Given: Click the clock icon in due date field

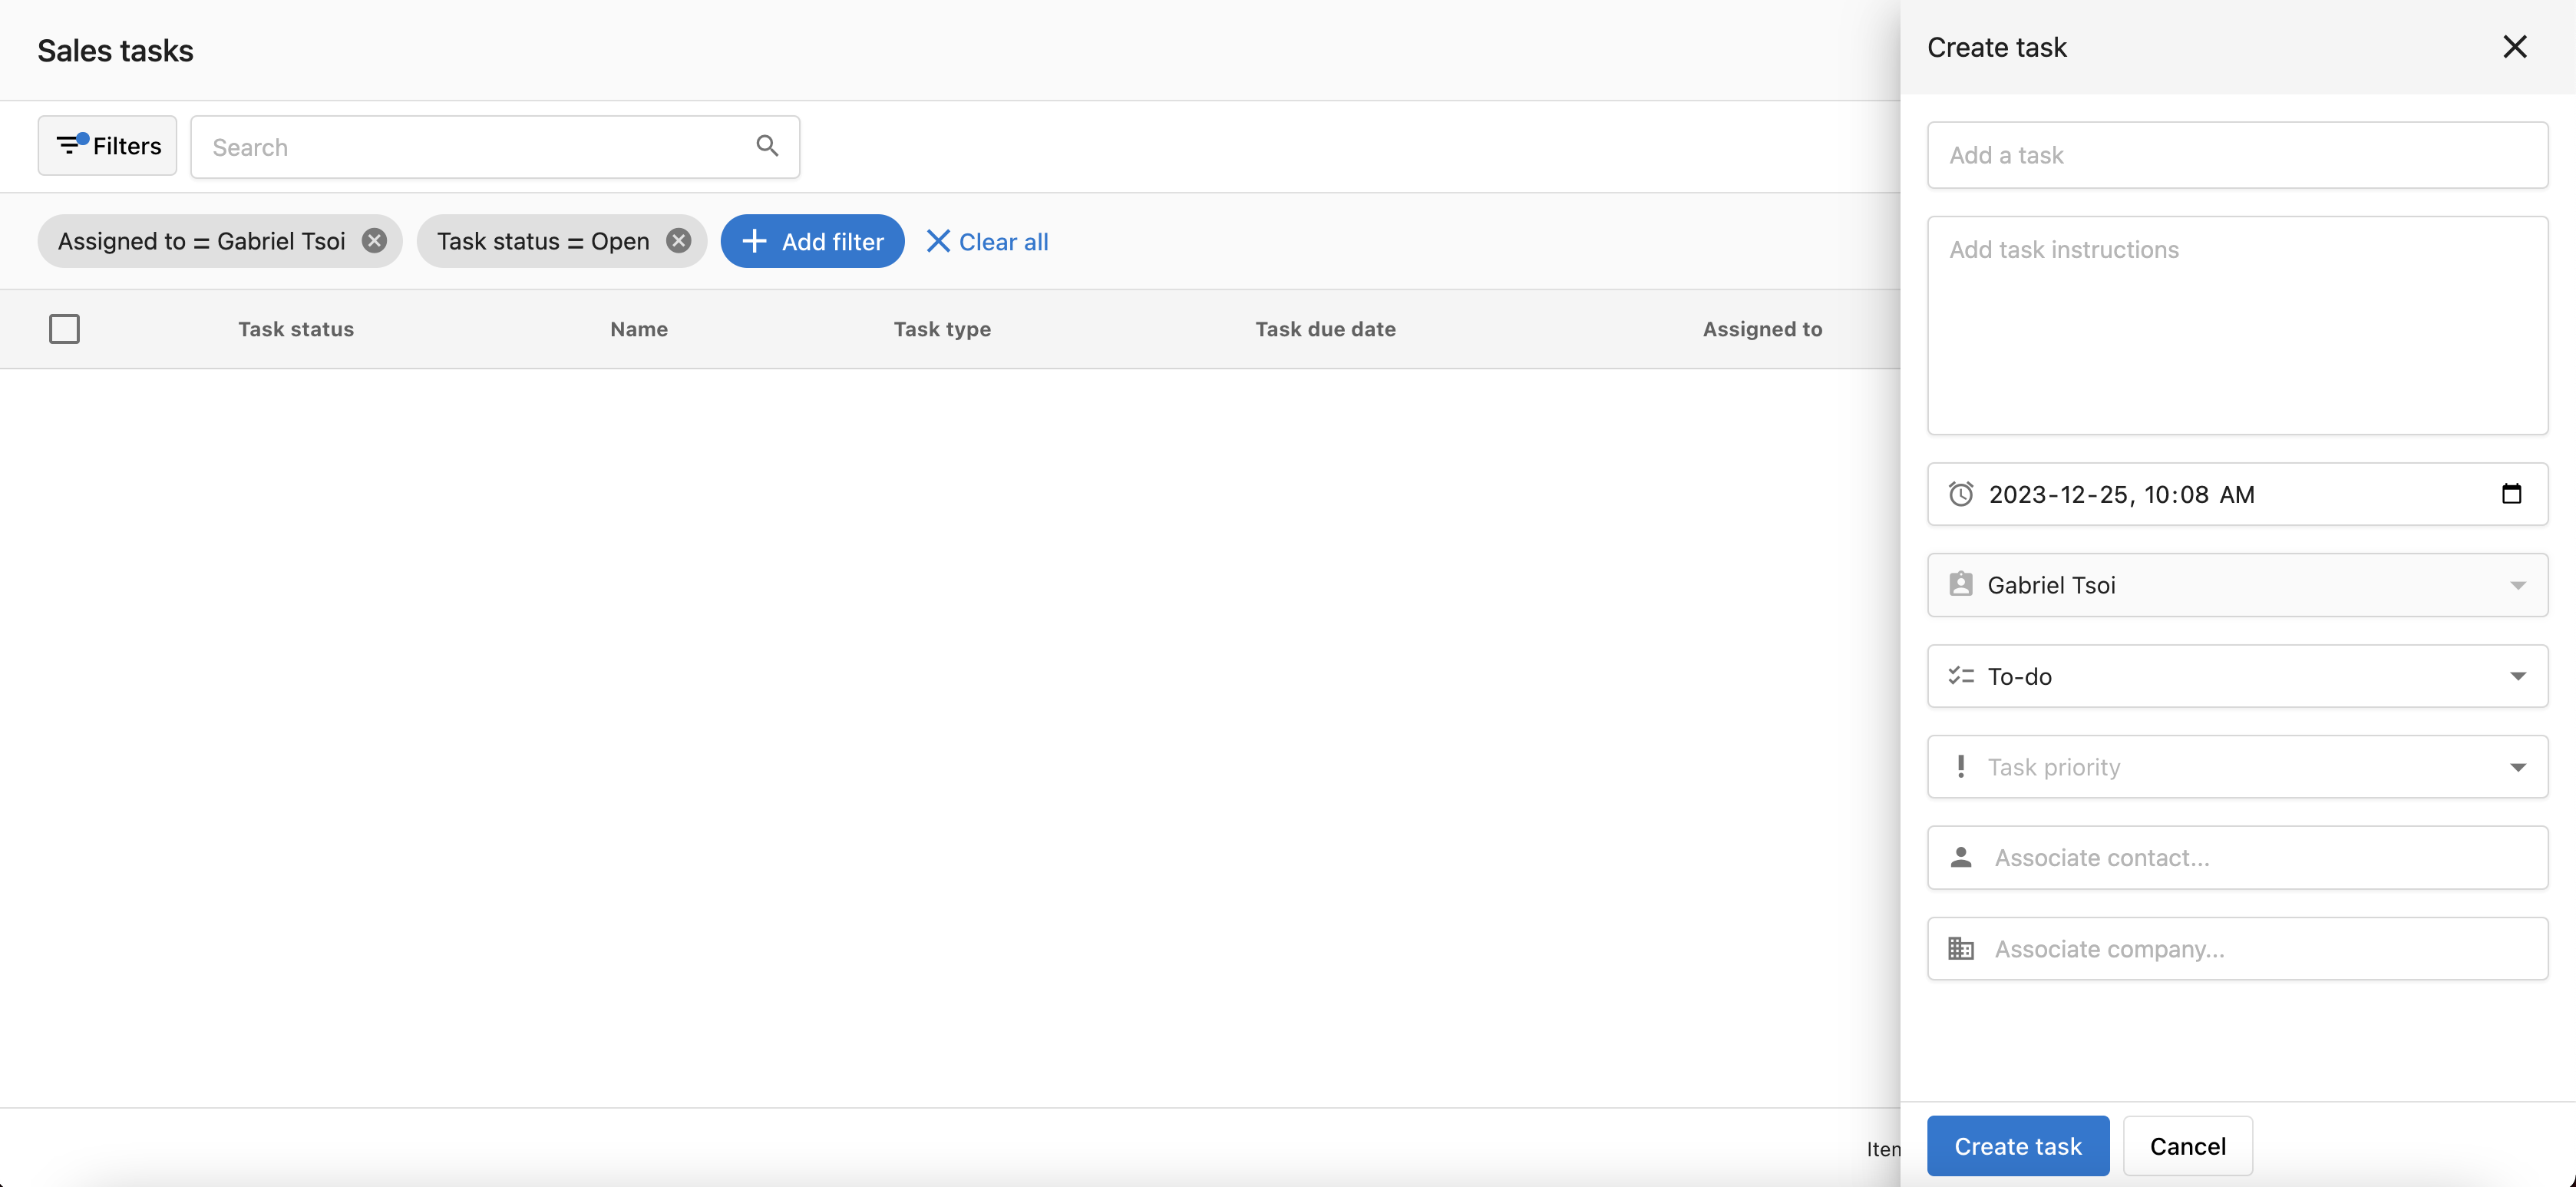Looking at the screenshot, I should pos(1961,493).
